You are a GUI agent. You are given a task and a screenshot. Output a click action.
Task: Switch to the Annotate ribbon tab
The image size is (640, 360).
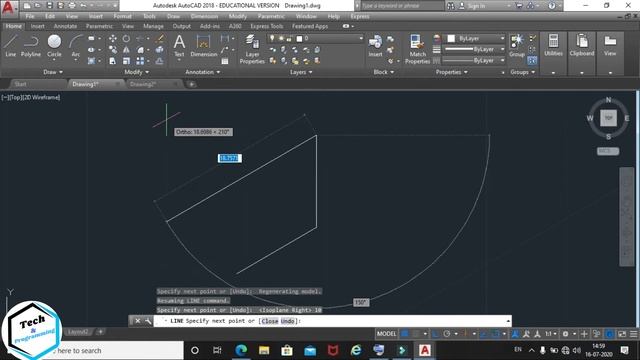click(x=65, y=26)
